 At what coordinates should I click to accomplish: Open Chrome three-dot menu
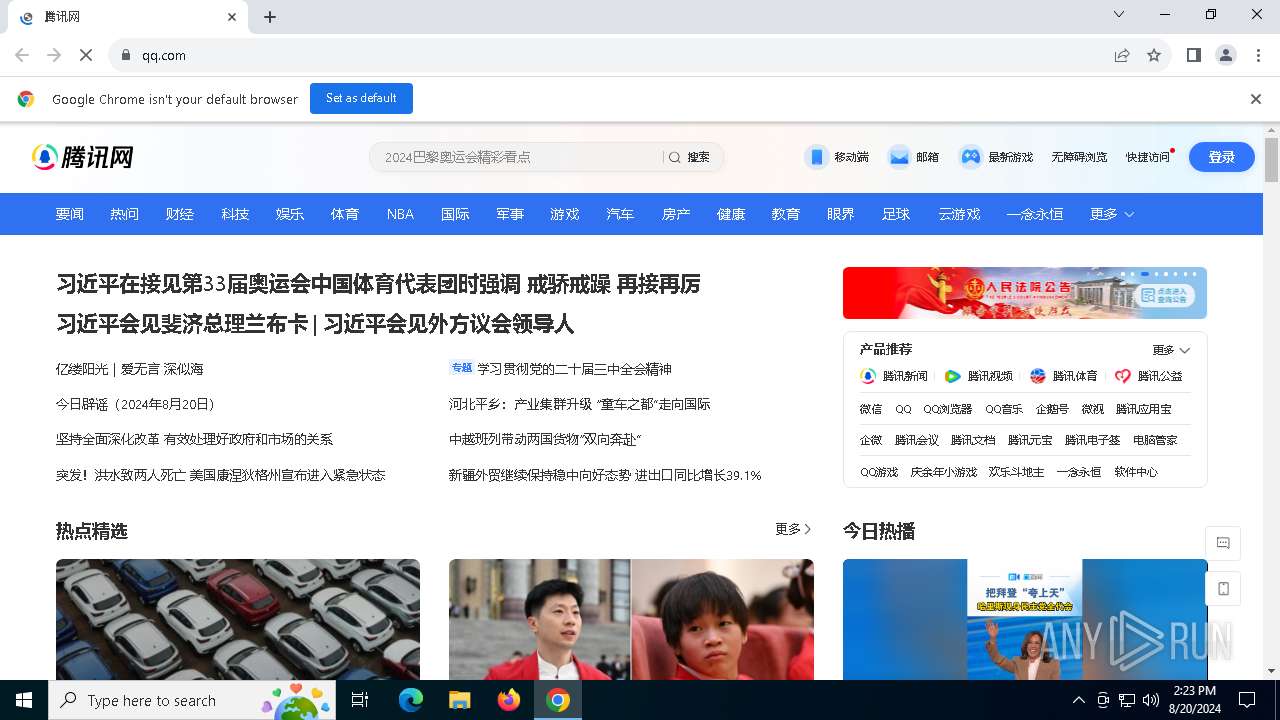click(x=1259, y=55)
